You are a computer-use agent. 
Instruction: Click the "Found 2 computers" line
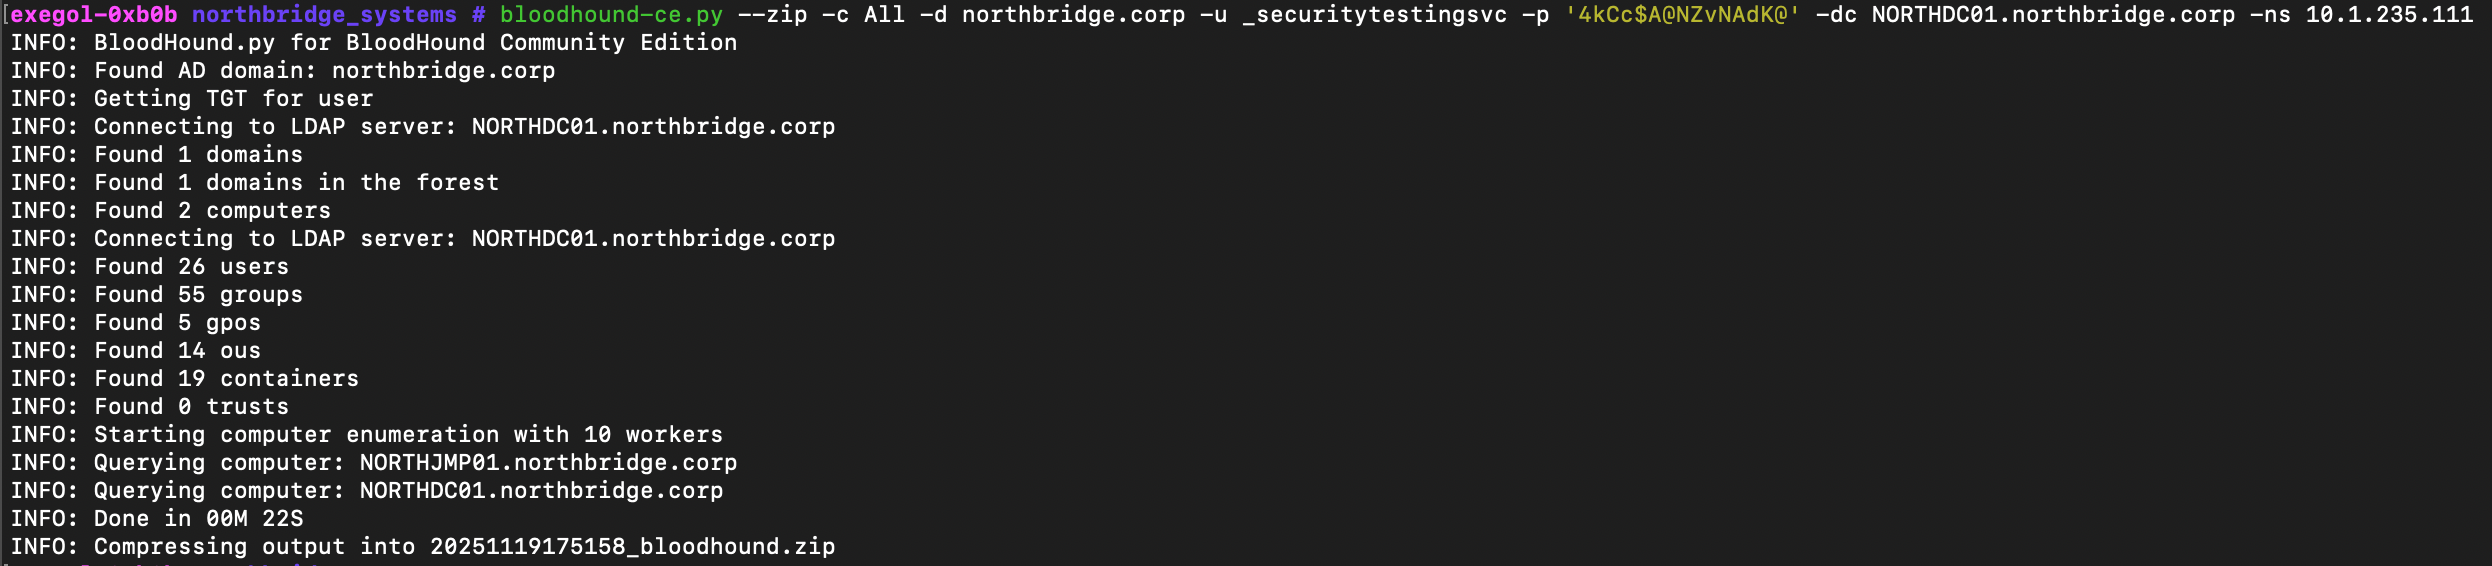171,211
